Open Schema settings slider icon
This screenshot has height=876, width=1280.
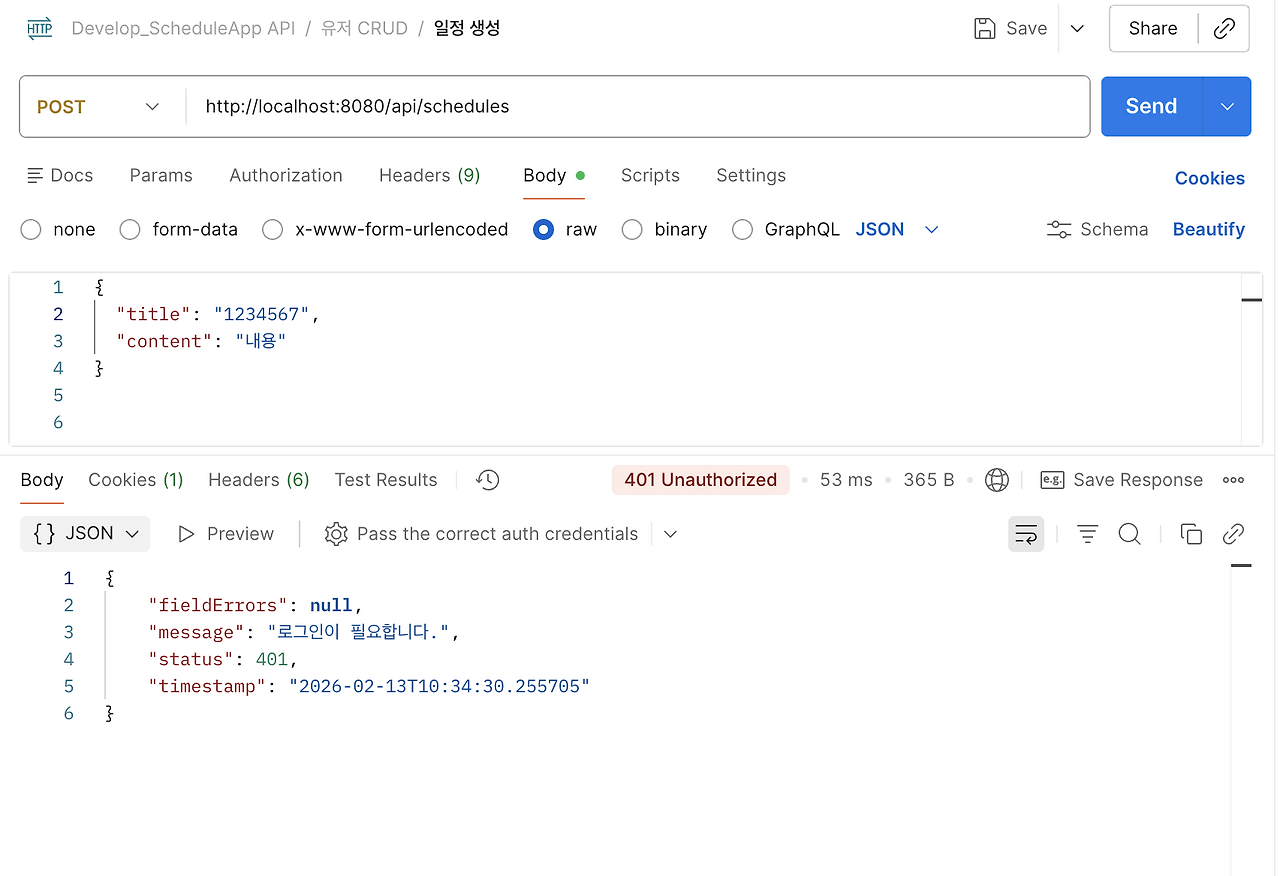coord(1059,229)
